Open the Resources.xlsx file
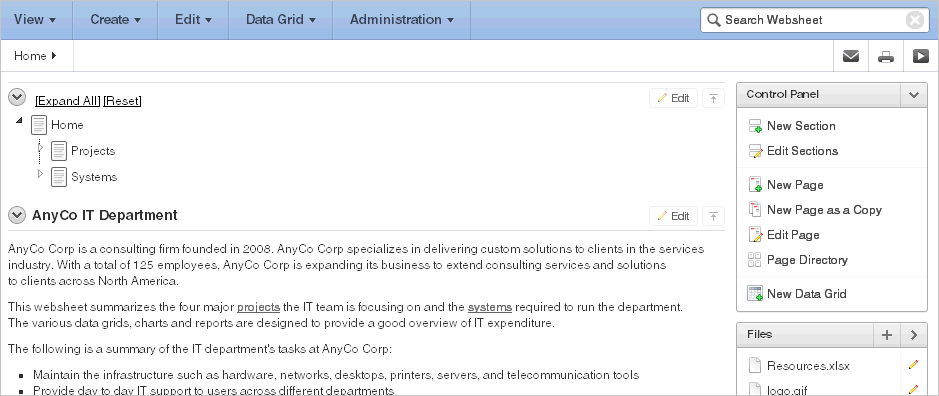This screenshot has height=396, width=939. click(x=808, y=366)
